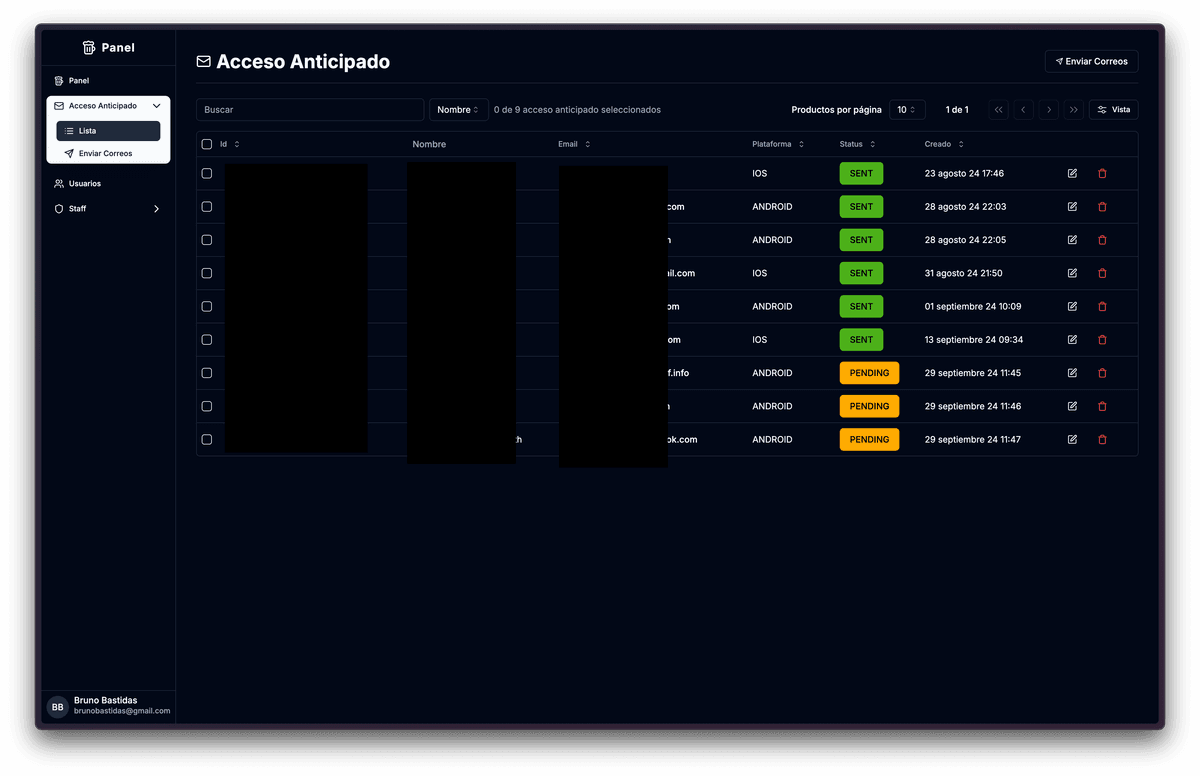Select Enviar Correos in the sidebar submenu
Image resolution: width=1200 pixels, height=776 pixels.
pyautogui.click(x=105, y=154)
